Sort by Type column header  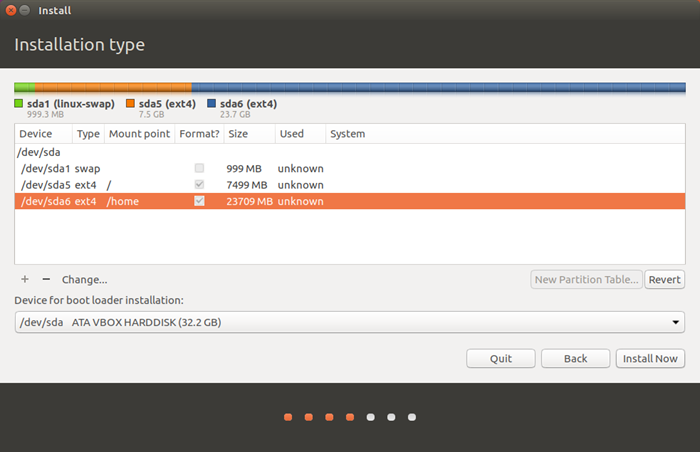coord(88,134)
